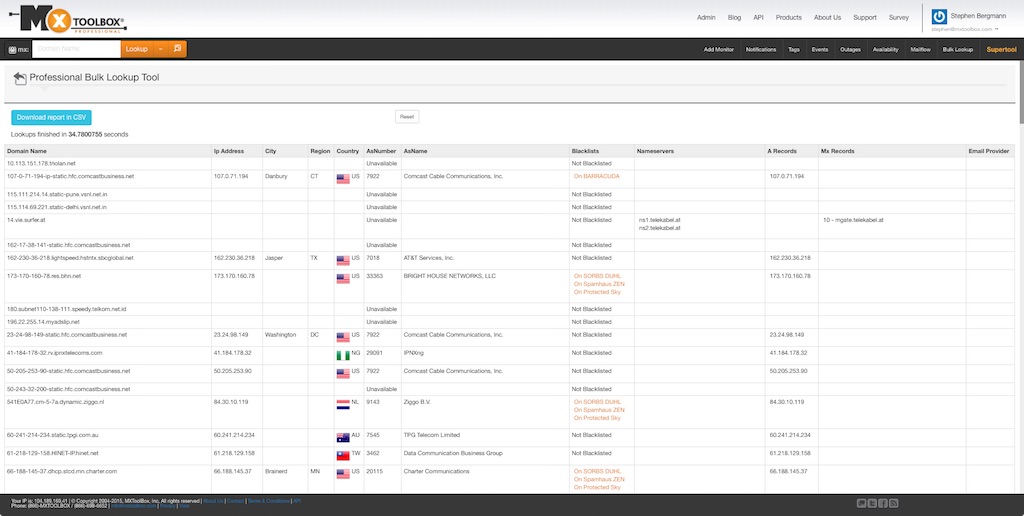The width and height of the screenshot is (1024, 516).
Task: Click the US flag in the BRIGHT HOUSE NETWORKS row
Action: click(x=343, y=279)
